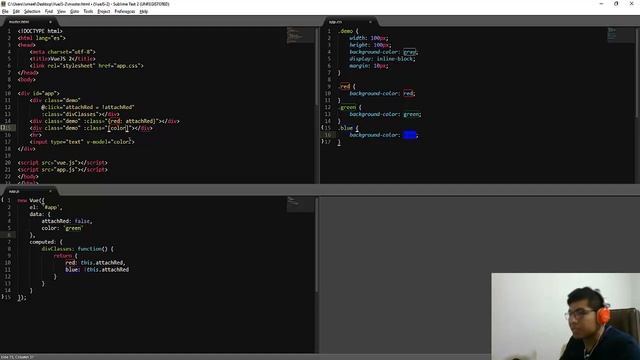Open the File menu
This screenshot has height=360, width=640.
click(x=5, y=11)
